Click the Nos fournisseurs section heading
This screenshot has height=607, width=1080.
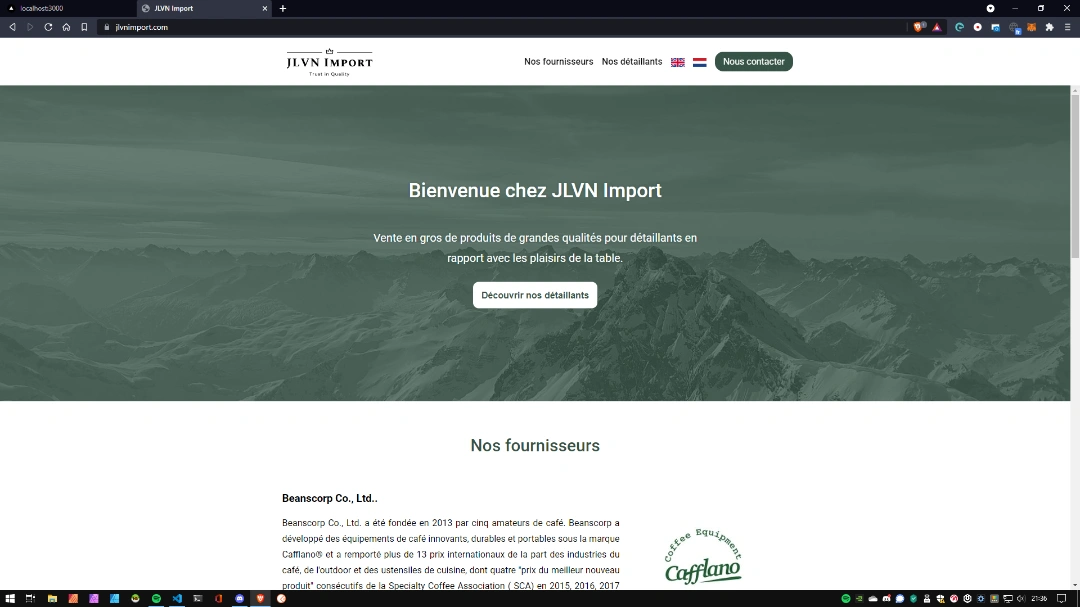535,445
